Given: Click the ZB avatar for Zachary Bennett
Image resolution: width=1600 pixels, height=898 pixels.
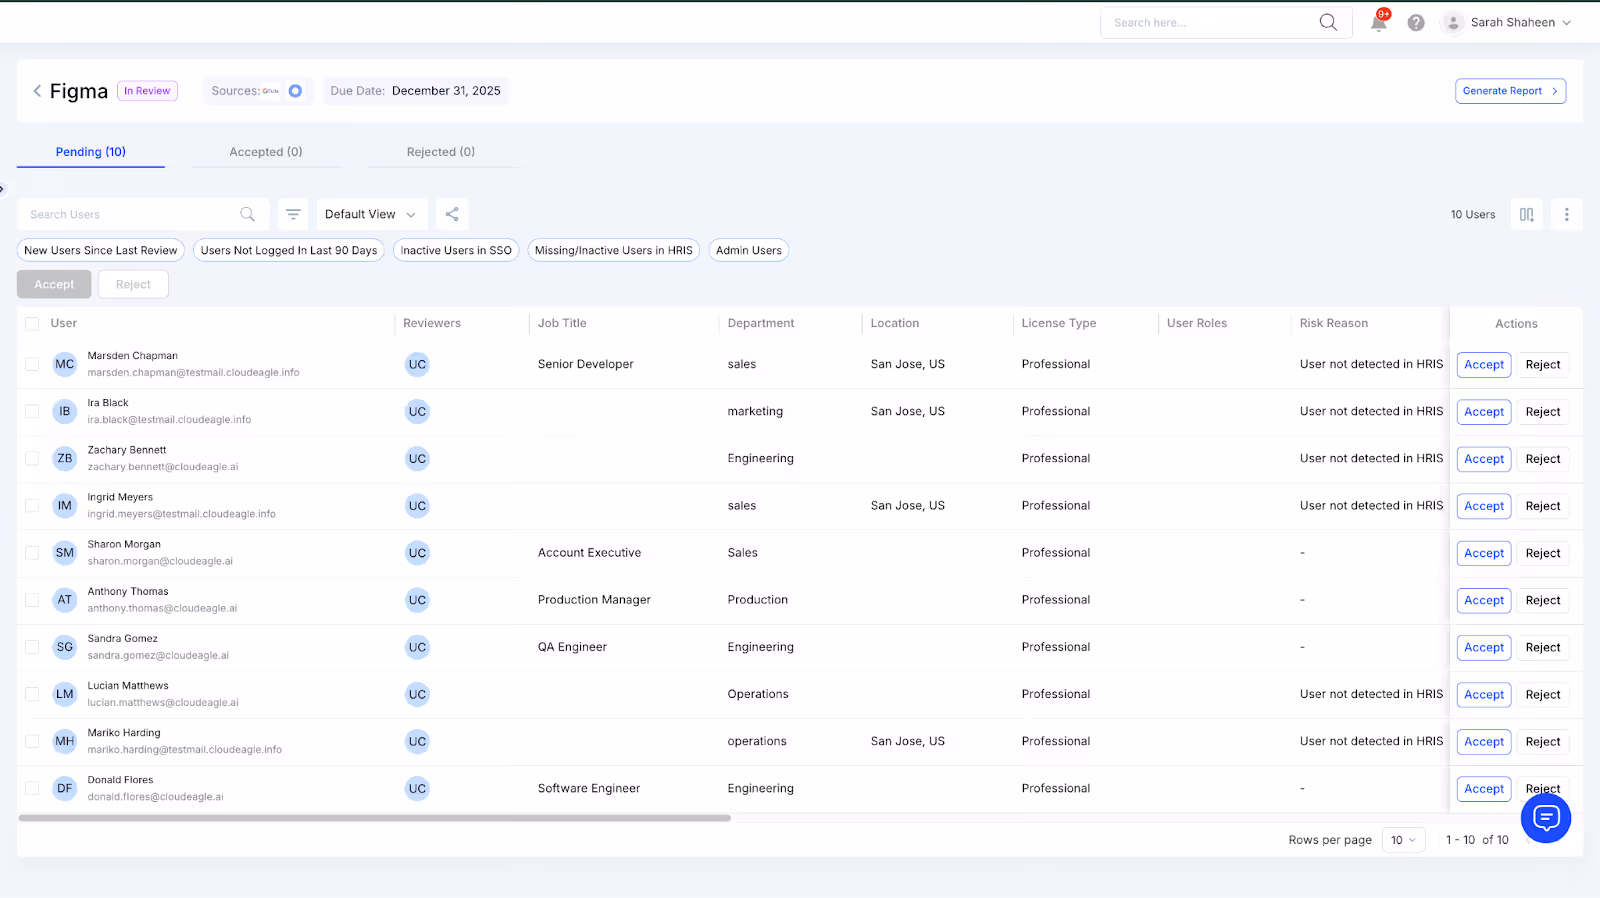Looking at the screenshot, I should point(65,458).
